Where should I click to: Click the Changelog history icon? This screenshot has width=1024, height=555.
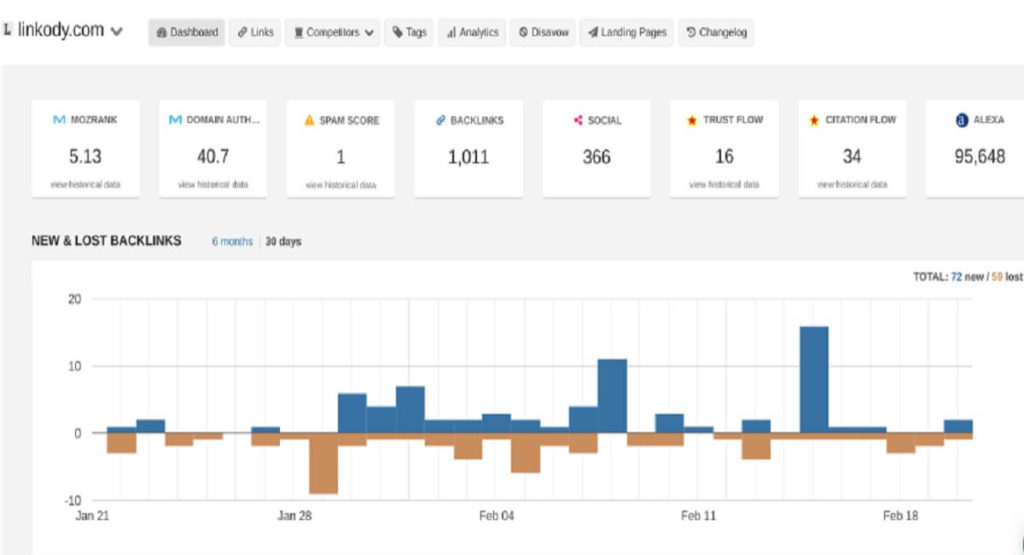[x=691, y=32]
